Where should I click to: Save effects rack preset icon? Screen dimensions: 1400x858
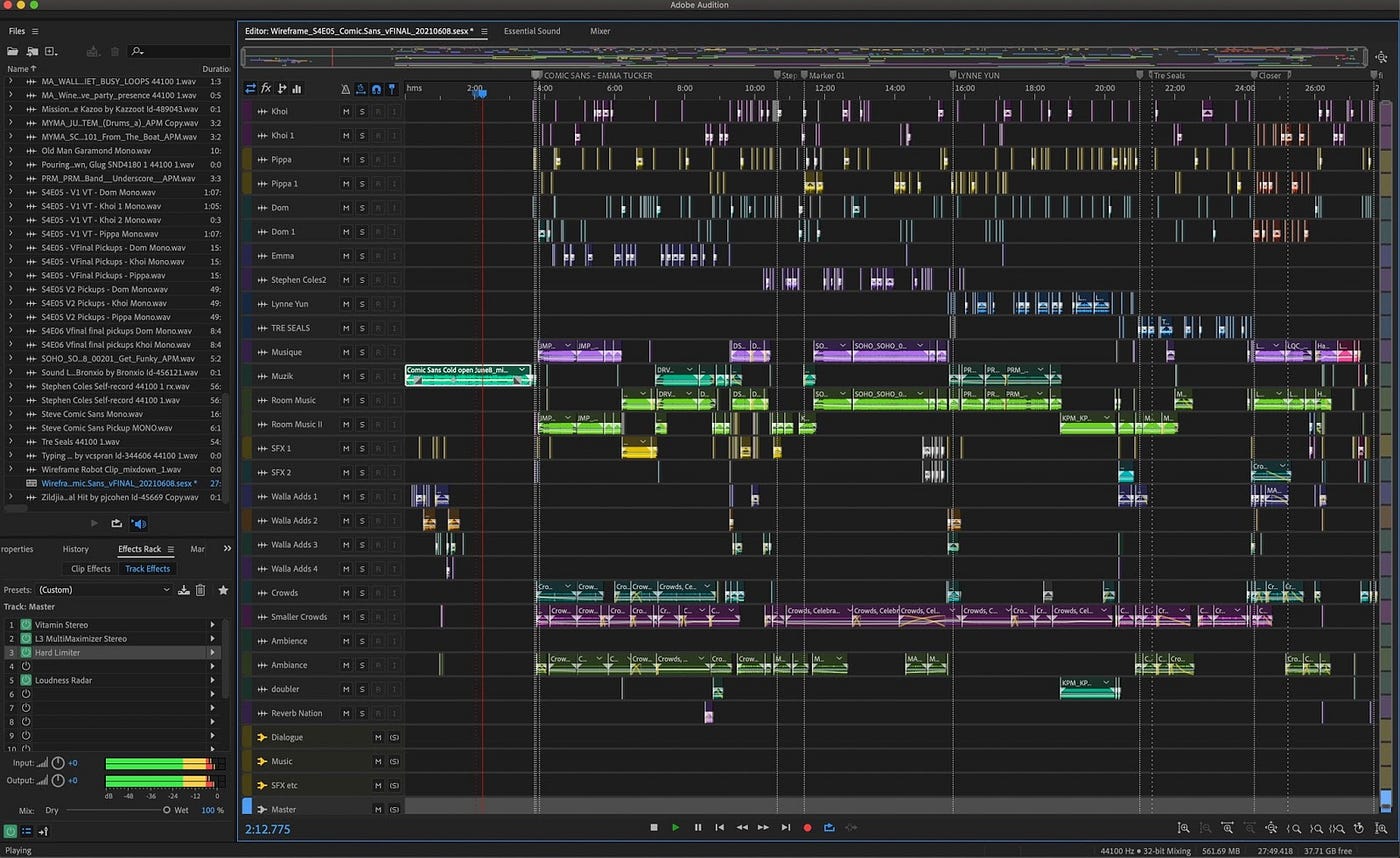184,590
